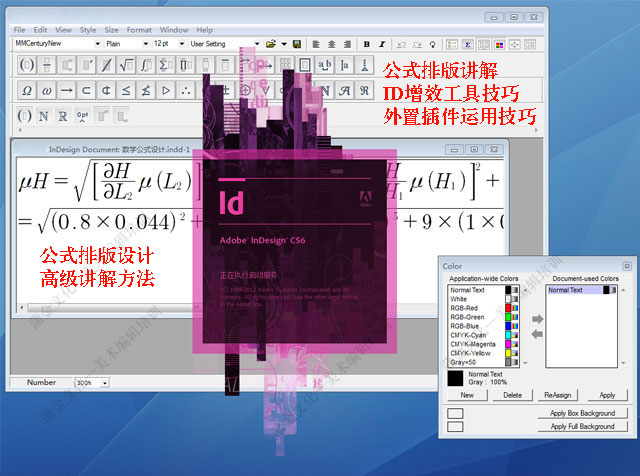
Task: Open the View menu
Action: pos(63,30)
